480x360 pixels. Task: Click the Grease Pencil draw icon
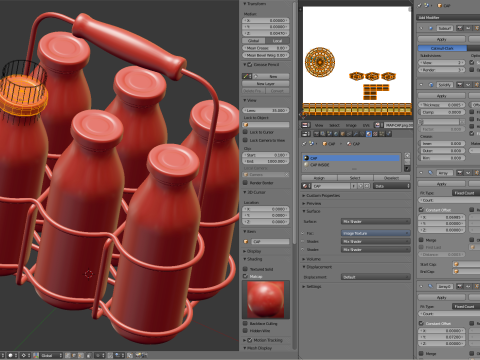246,76
